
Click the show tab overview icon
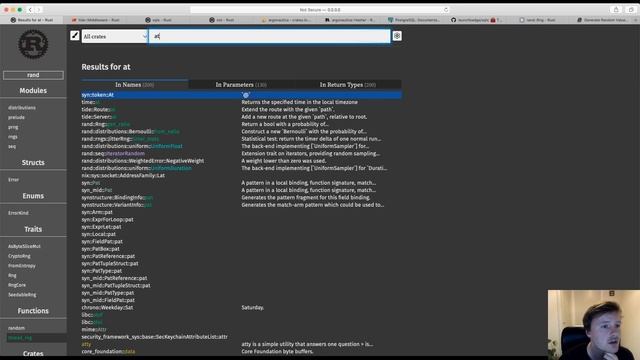(631, 10)
